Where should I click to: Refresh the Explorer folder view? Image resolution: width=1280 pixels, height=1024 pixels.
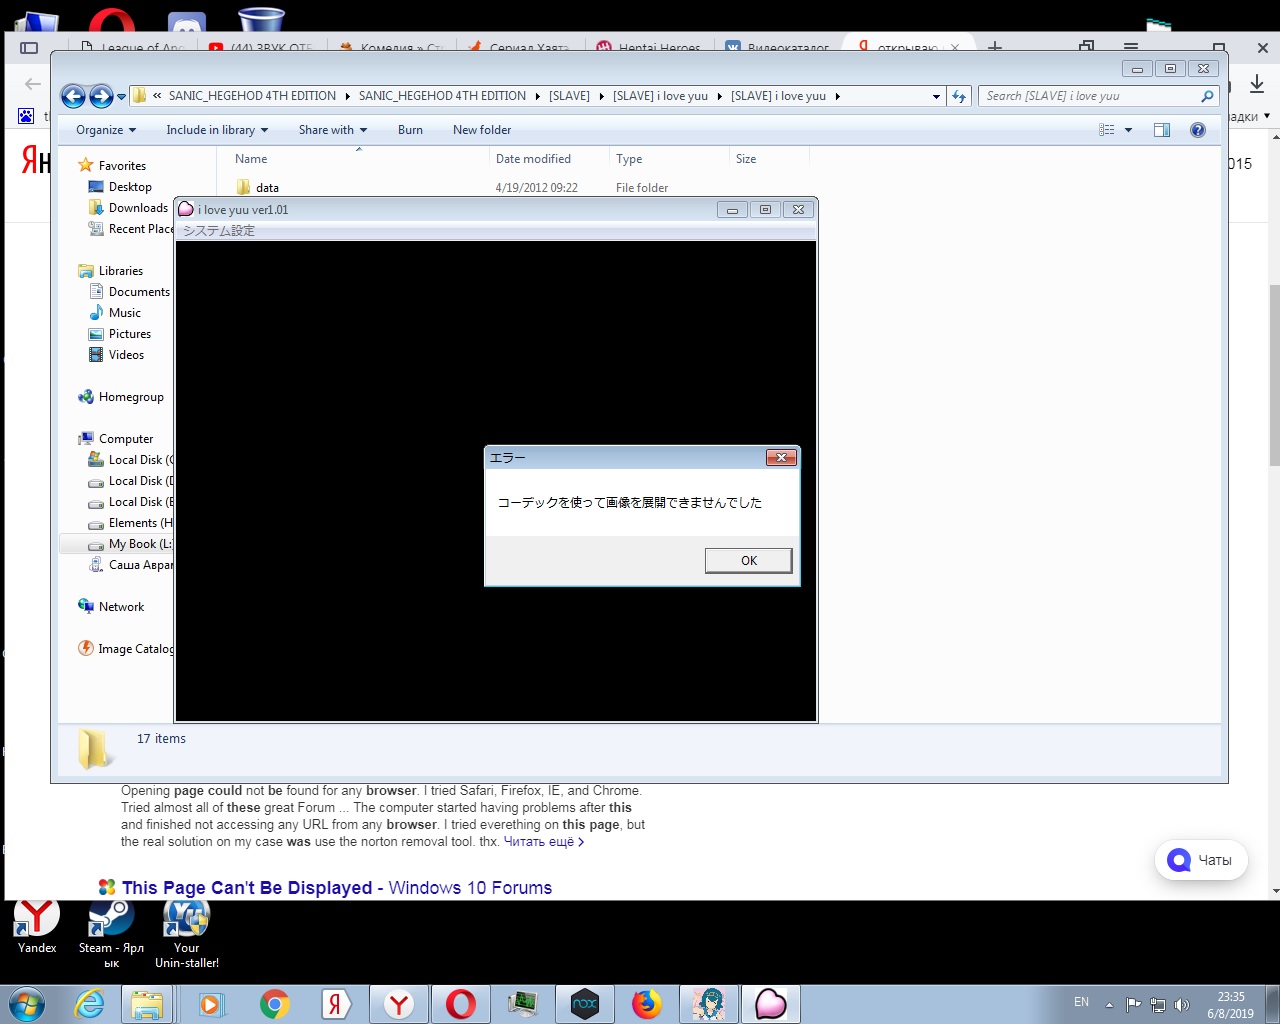959,96
